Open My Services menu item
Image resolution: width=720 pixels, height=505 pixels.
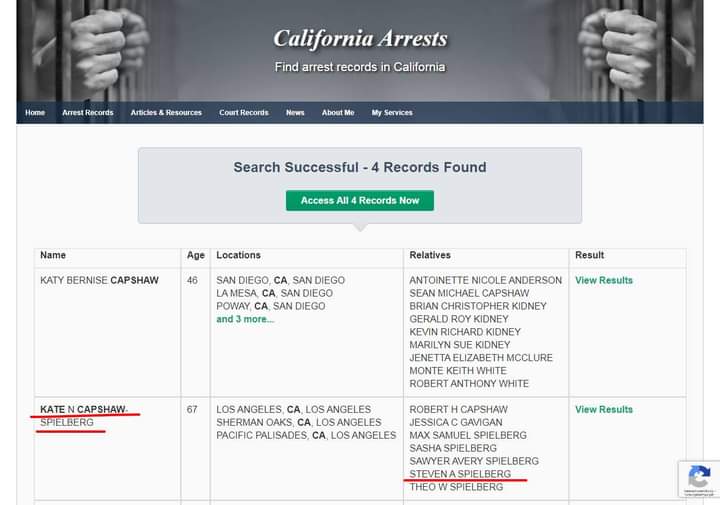coord(392,113)
